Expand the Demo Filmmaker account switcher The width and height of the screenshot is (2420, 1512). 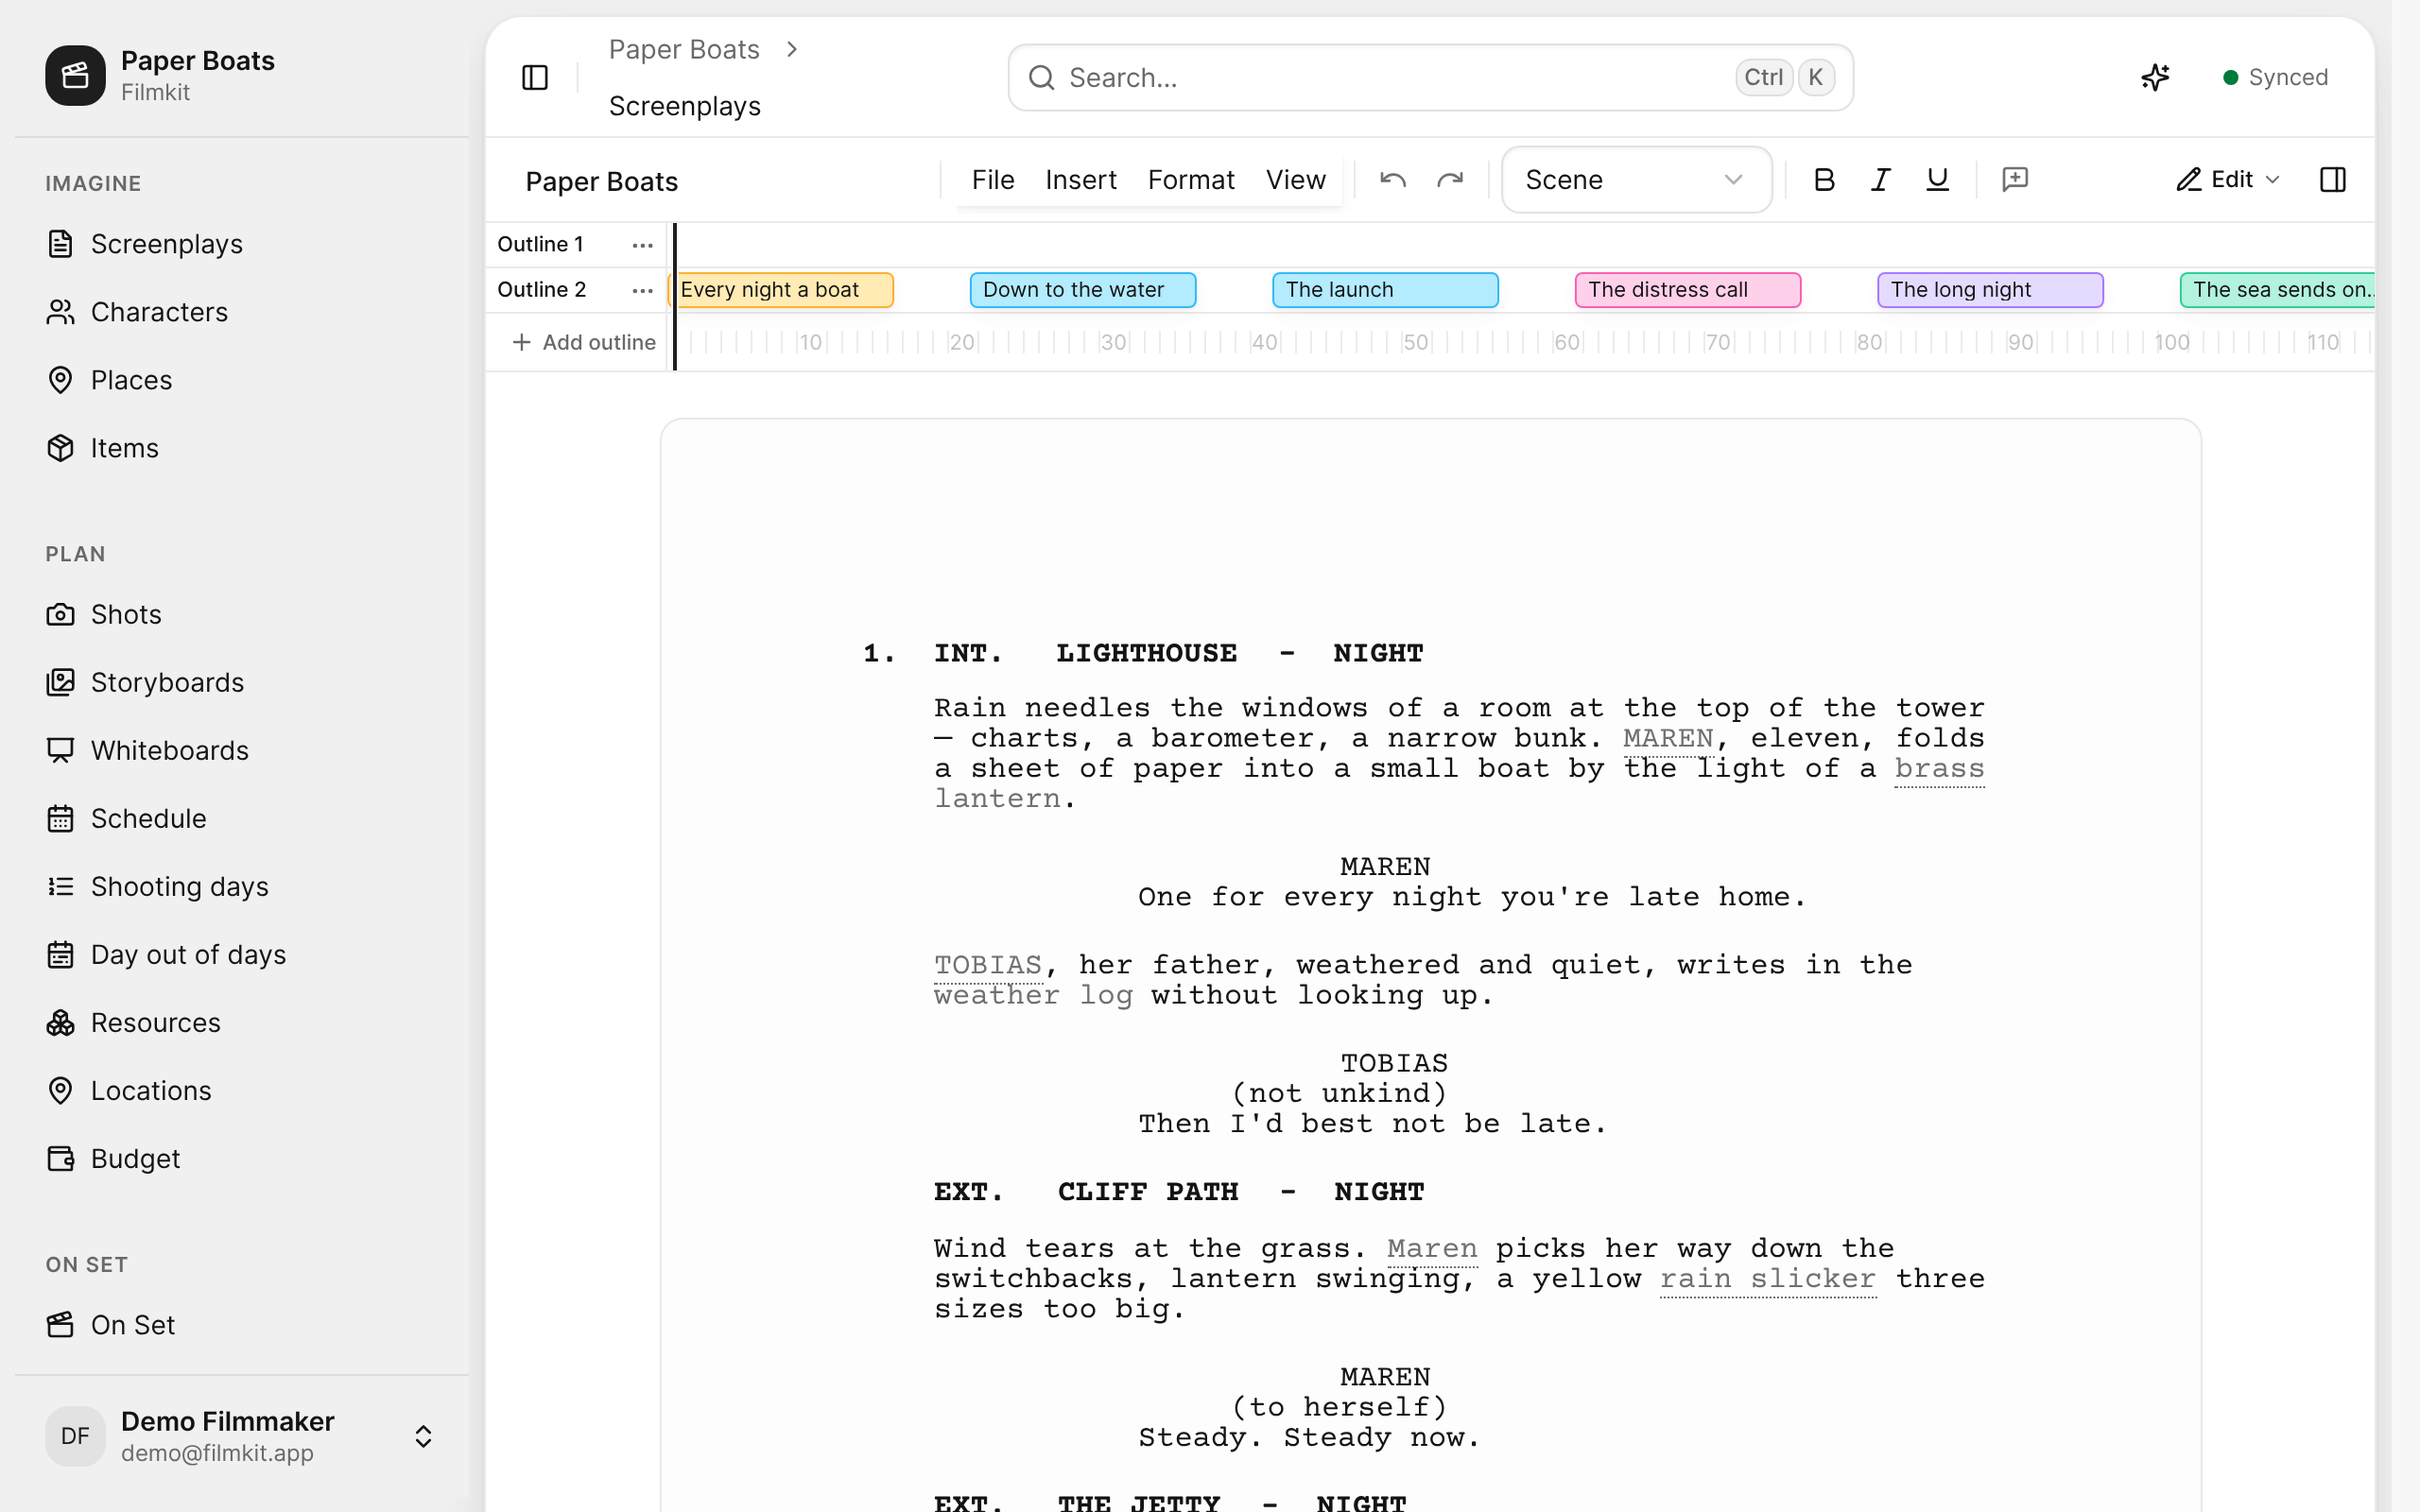click(x=242, y=1436)
